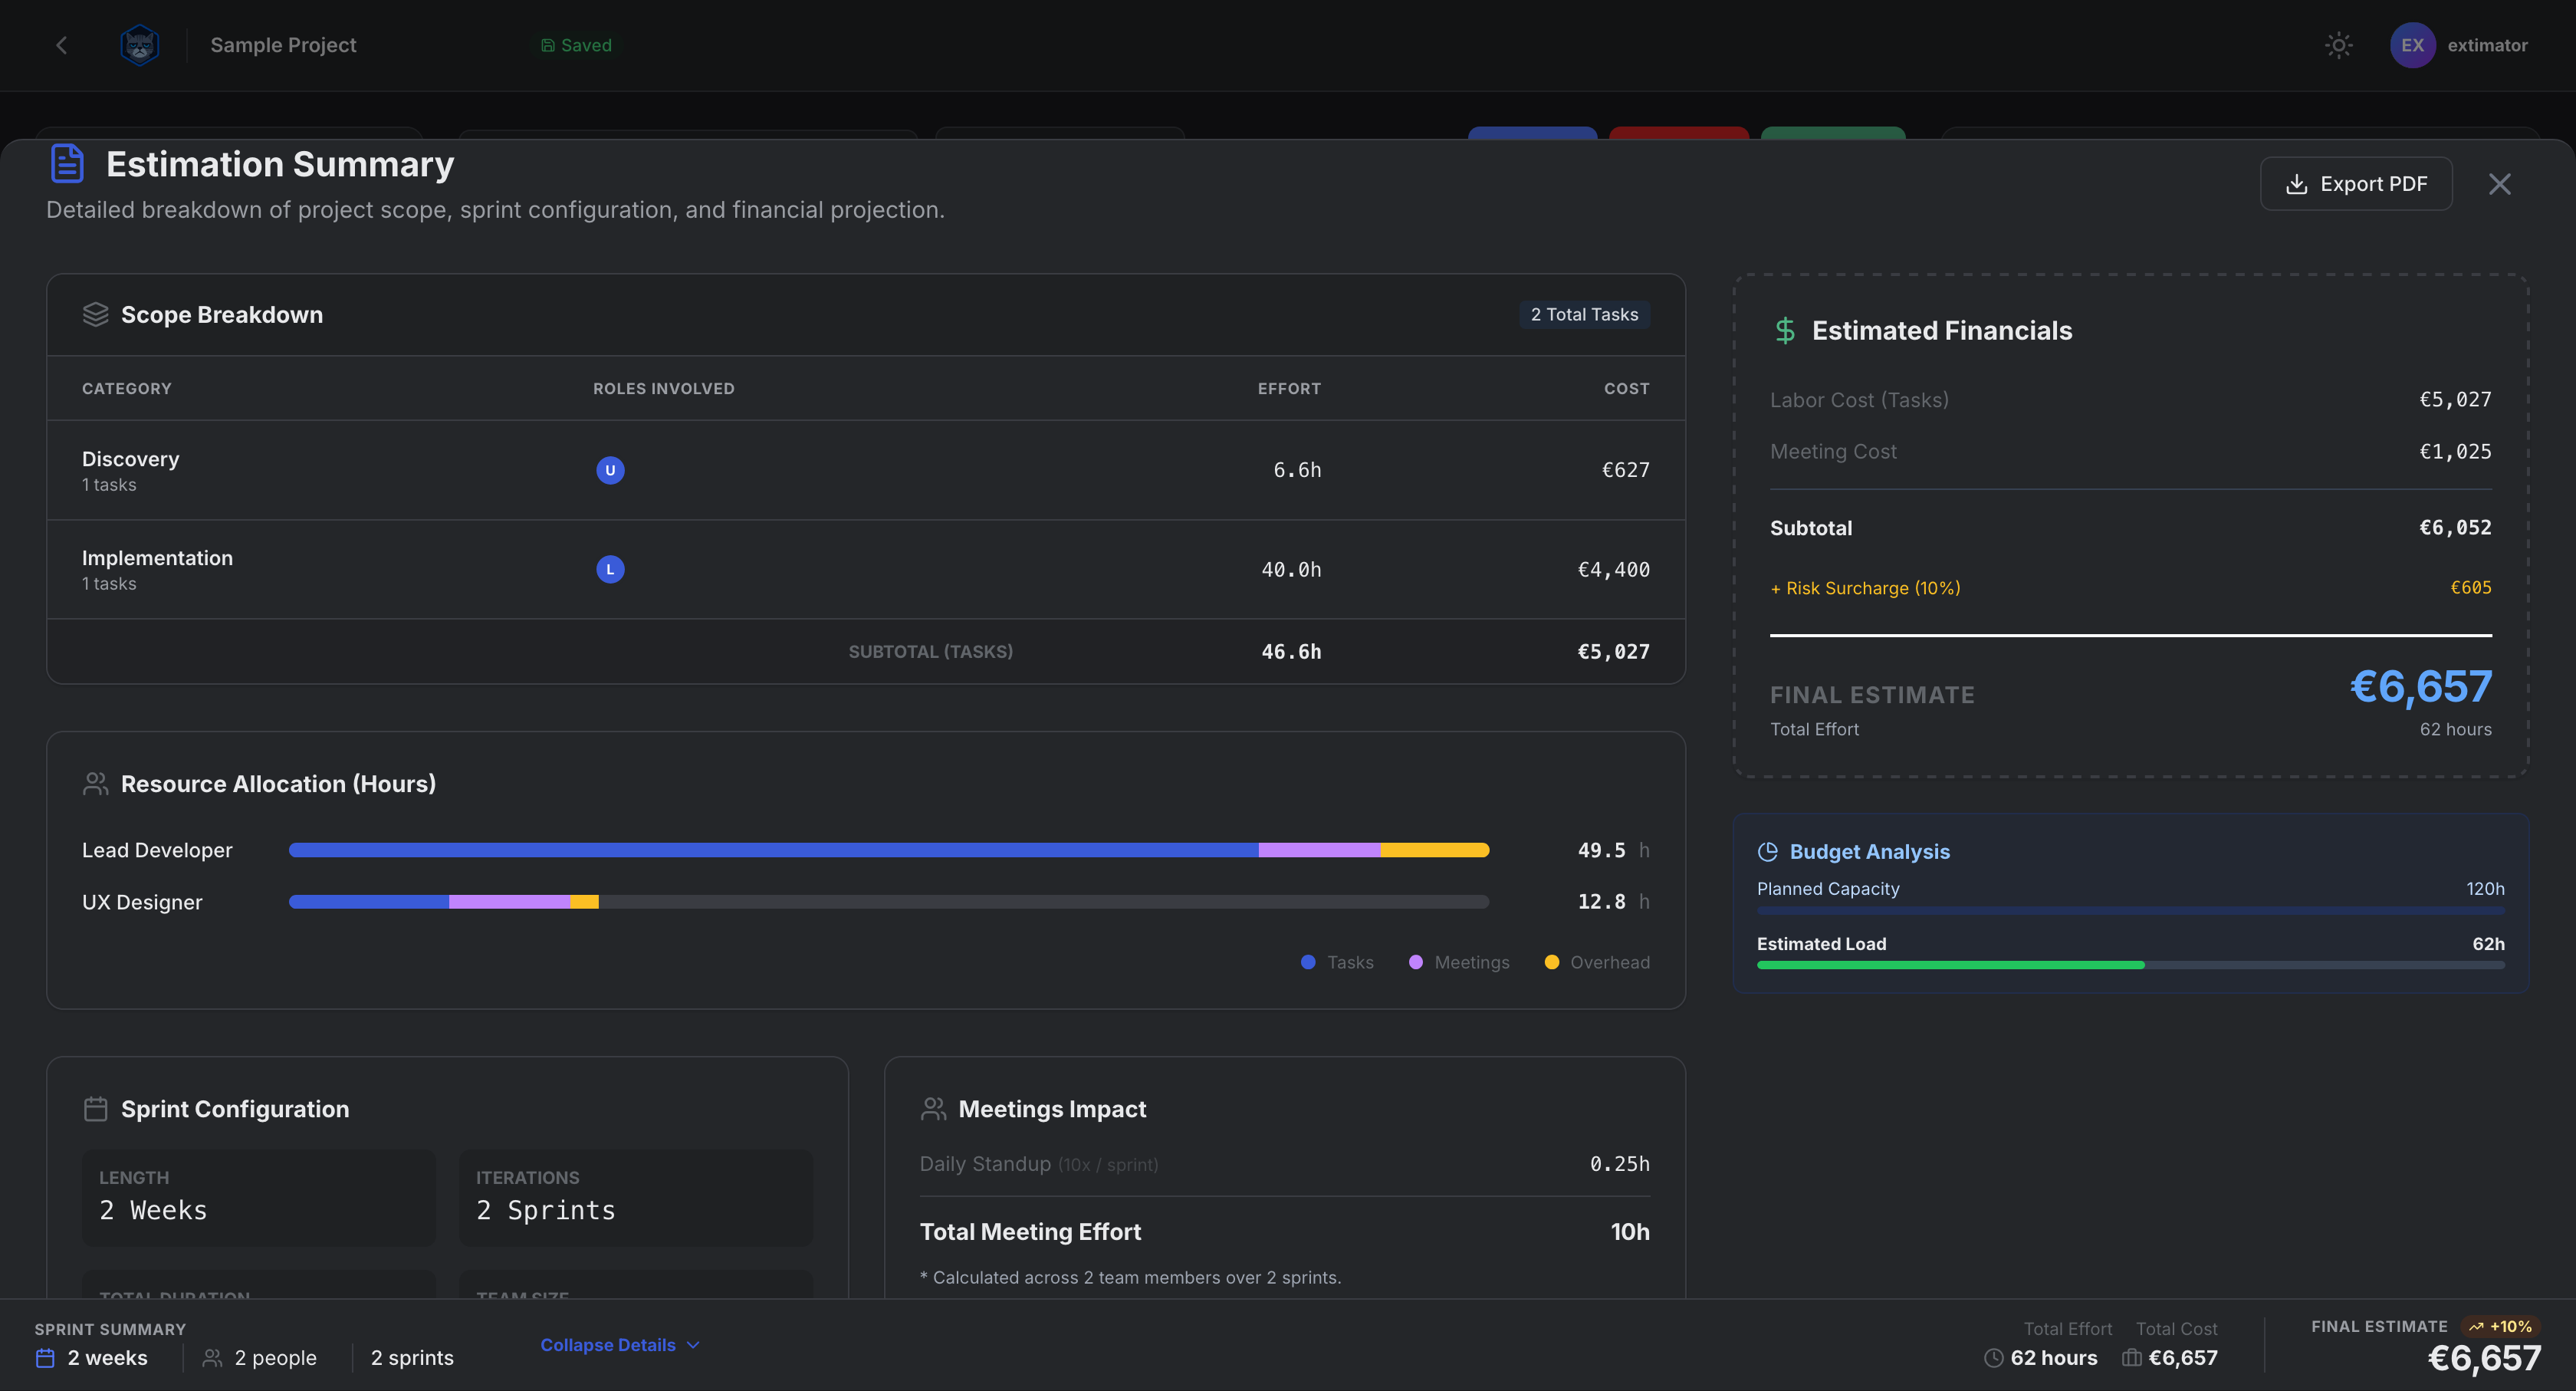
Task: Open the EX user avatar
Action: (2412, 45)
